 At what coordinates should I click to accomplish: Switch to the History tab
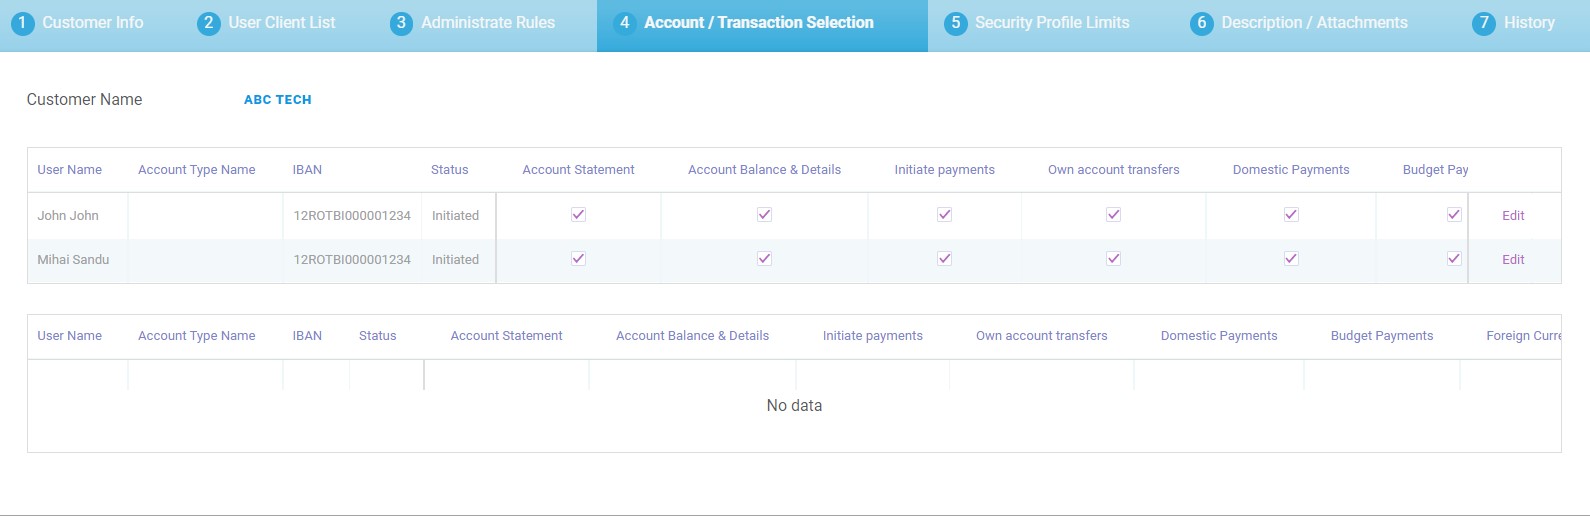[1514, 23]
